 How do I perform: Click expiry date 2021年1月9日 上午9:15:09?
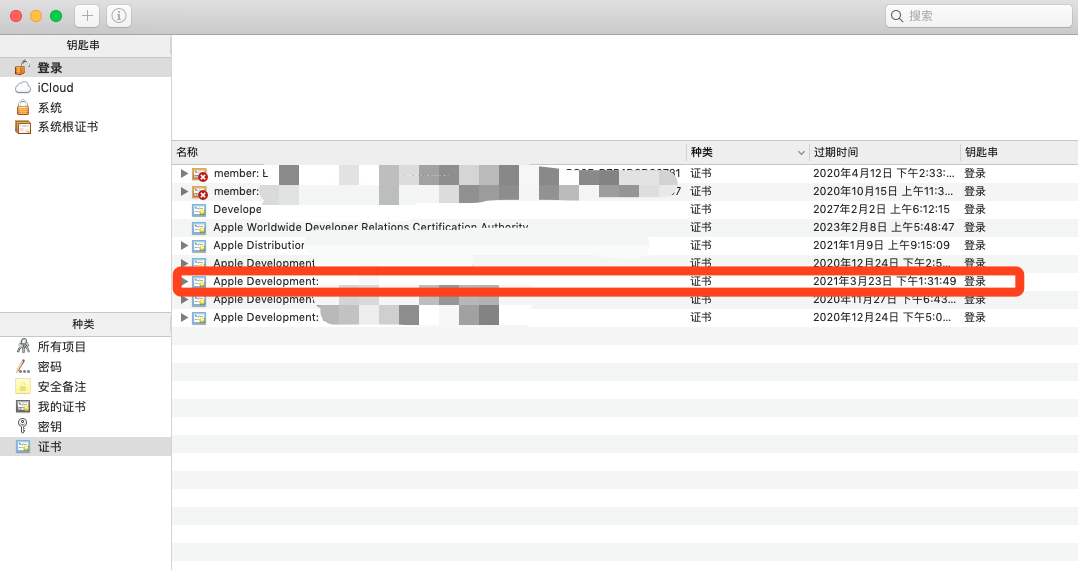881,245
